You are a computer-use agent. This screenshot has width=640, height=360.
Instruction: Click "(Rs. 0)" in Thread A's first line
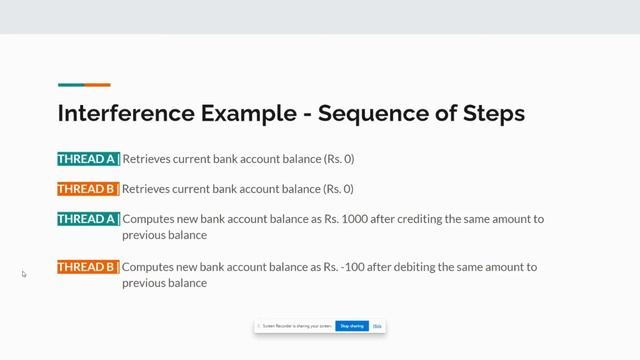(339, 159)
